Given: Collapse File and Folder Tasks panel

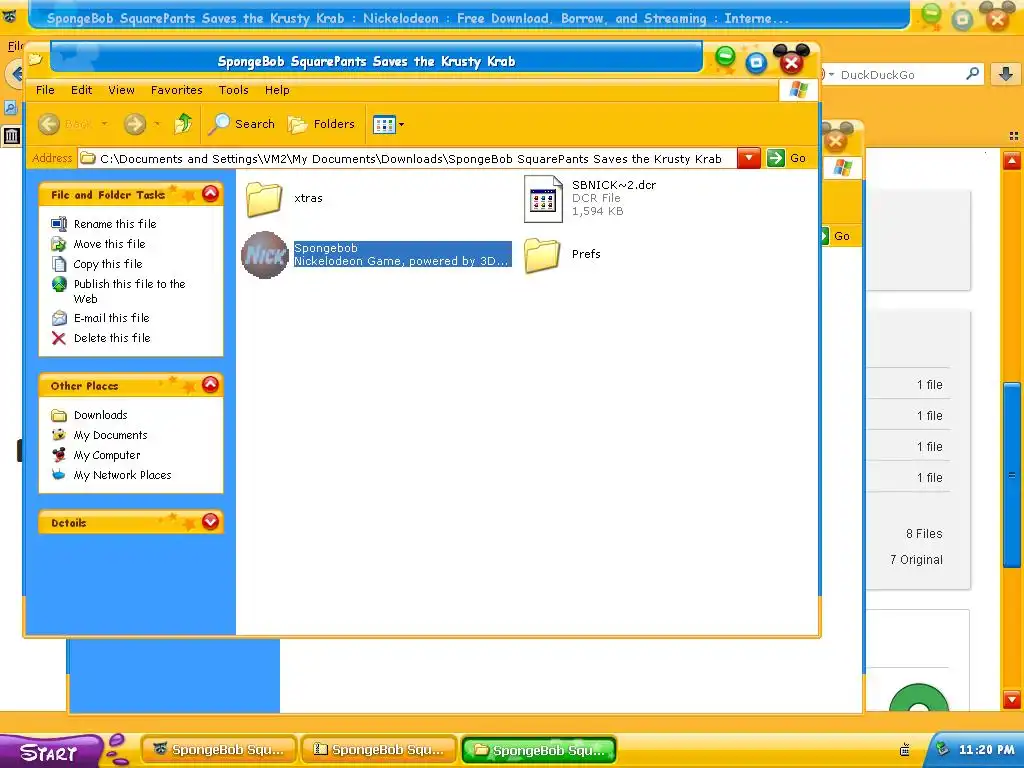Looking at the screenshot, I should (x=210, y=193).
